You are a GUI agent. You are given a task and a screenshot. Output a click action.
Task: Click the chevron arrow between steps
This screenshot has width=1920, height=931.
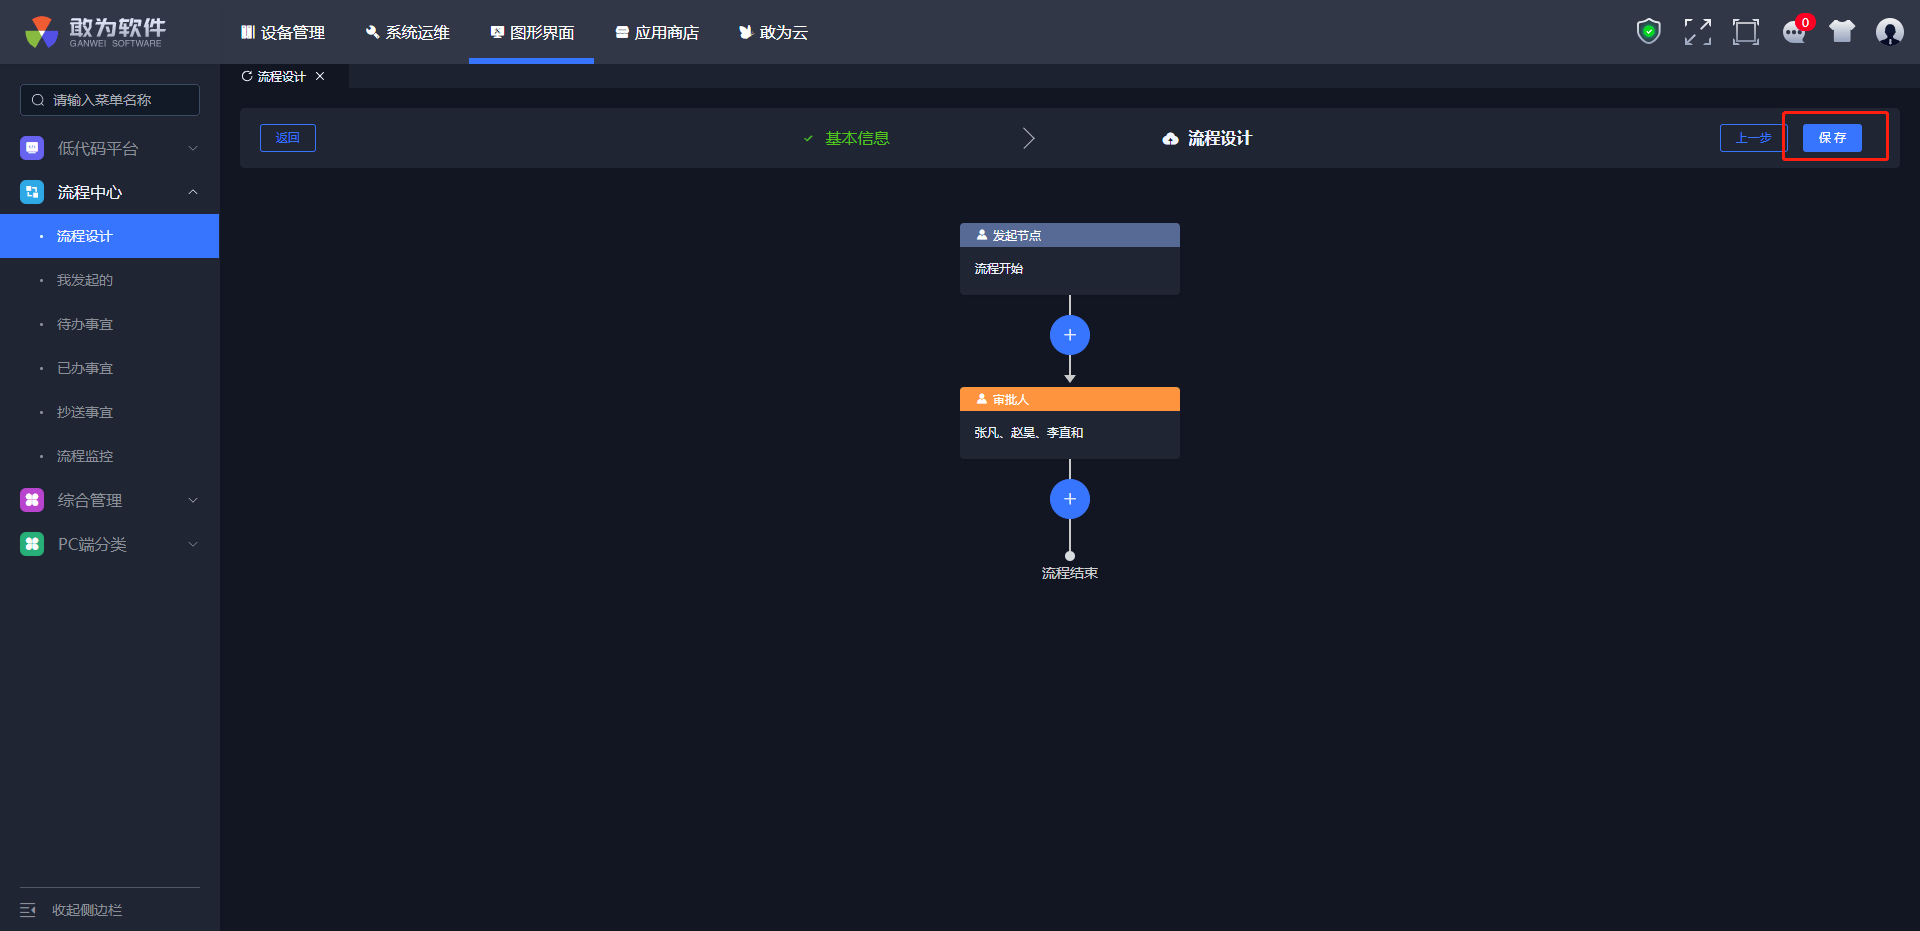point(1029,138)
